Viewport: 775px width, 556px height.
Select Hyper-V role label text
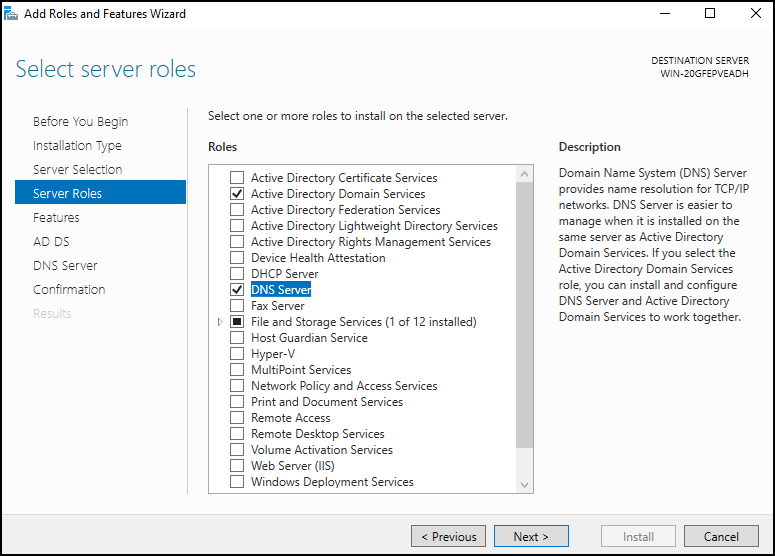point(273,354)
